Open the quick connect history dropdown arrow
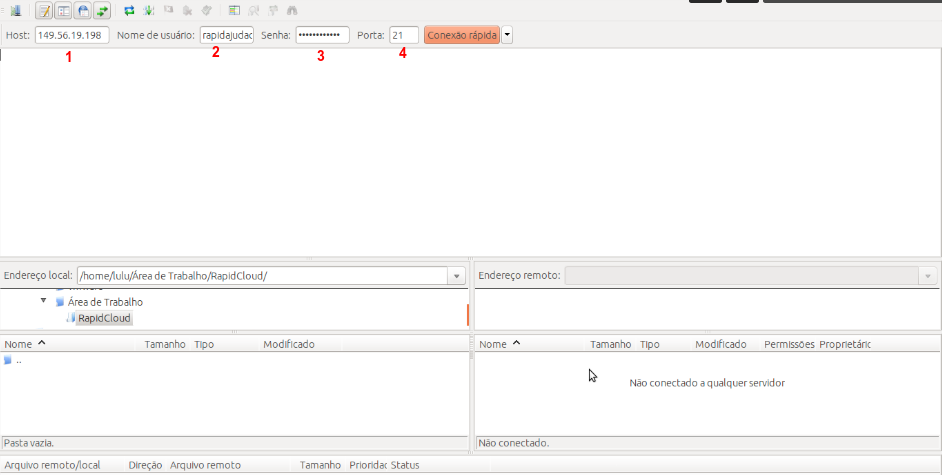Screen dimensions: 942x475 pos(507,35)
